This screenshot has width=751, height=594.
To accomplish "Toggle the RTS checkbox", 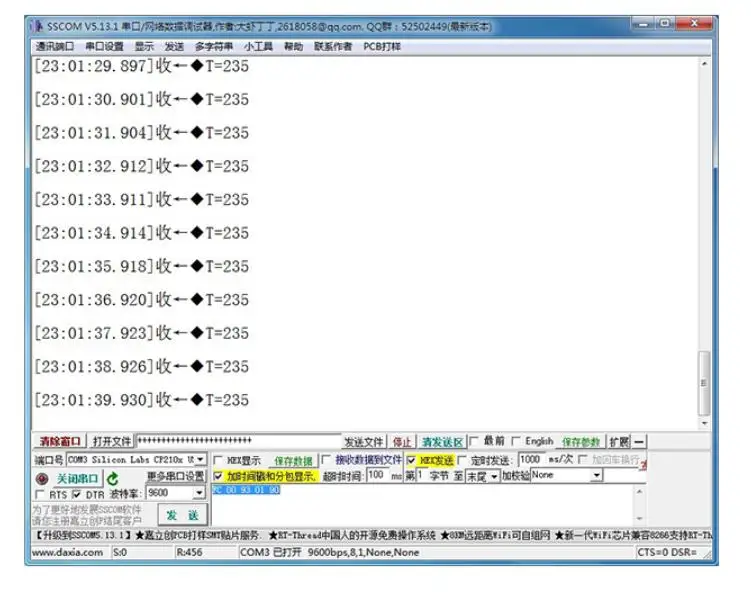I will pos(40,494).
